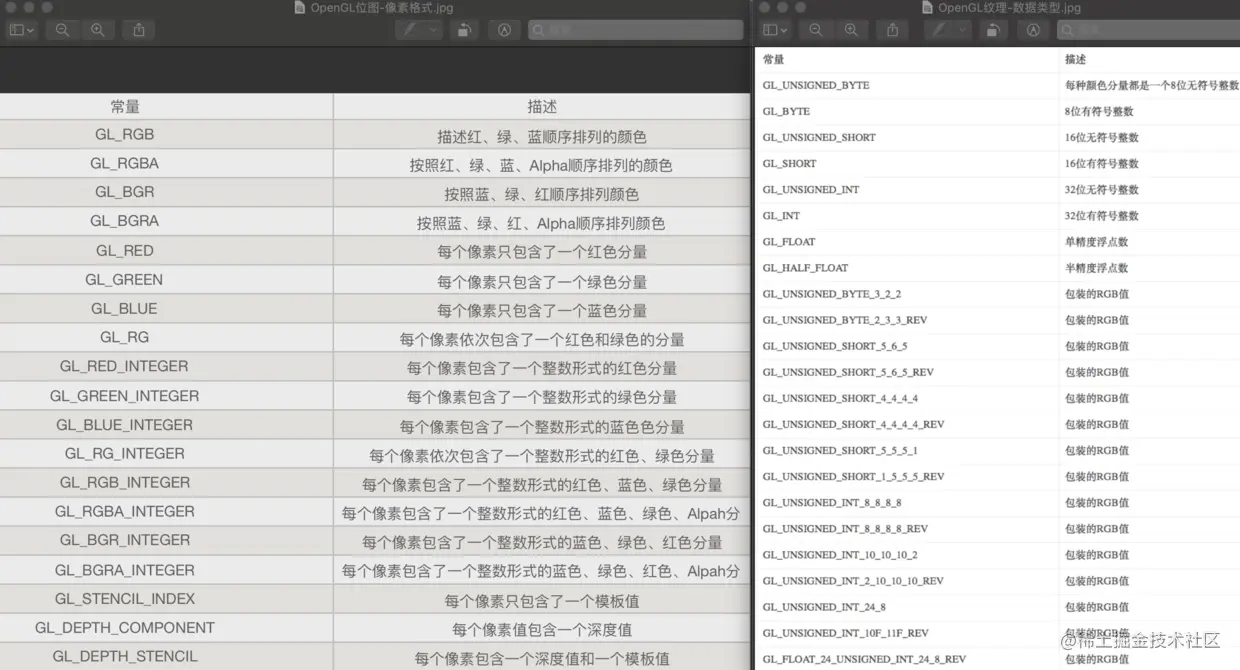Rotate image in the 数据类型.jpg window
Viewport: 1240px width, 670px height.
(993, 30)
